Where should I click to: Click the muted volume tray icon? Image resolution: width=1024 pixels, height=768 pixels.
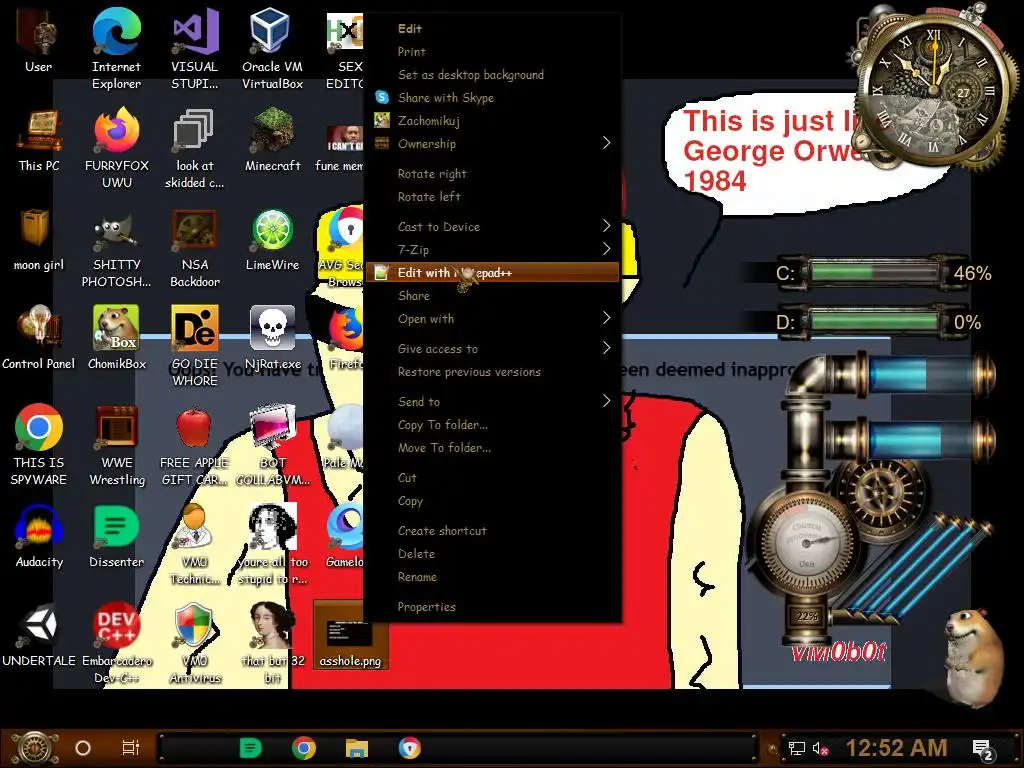coord(820,749)
